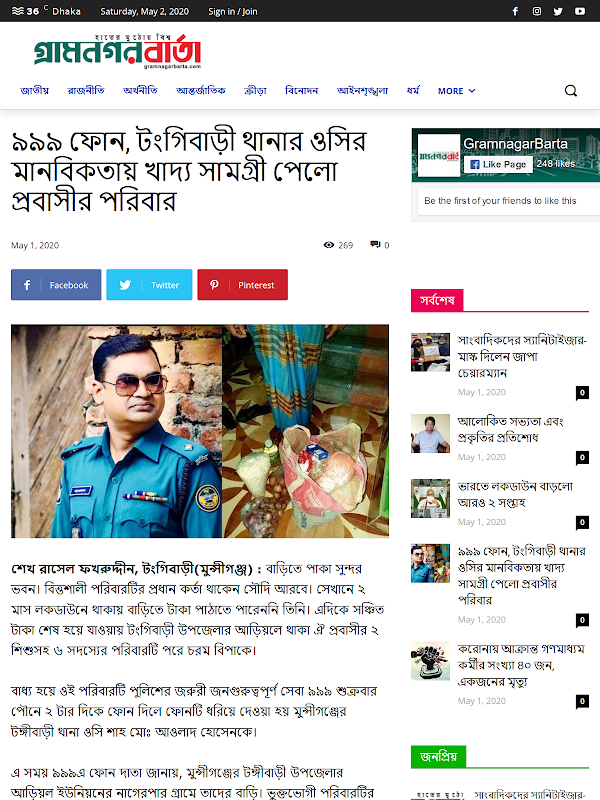The height and width of the screenshot is (800, 600).
Task: Open the Facebook icon in top bar
Action: click(x=515, y=11)
